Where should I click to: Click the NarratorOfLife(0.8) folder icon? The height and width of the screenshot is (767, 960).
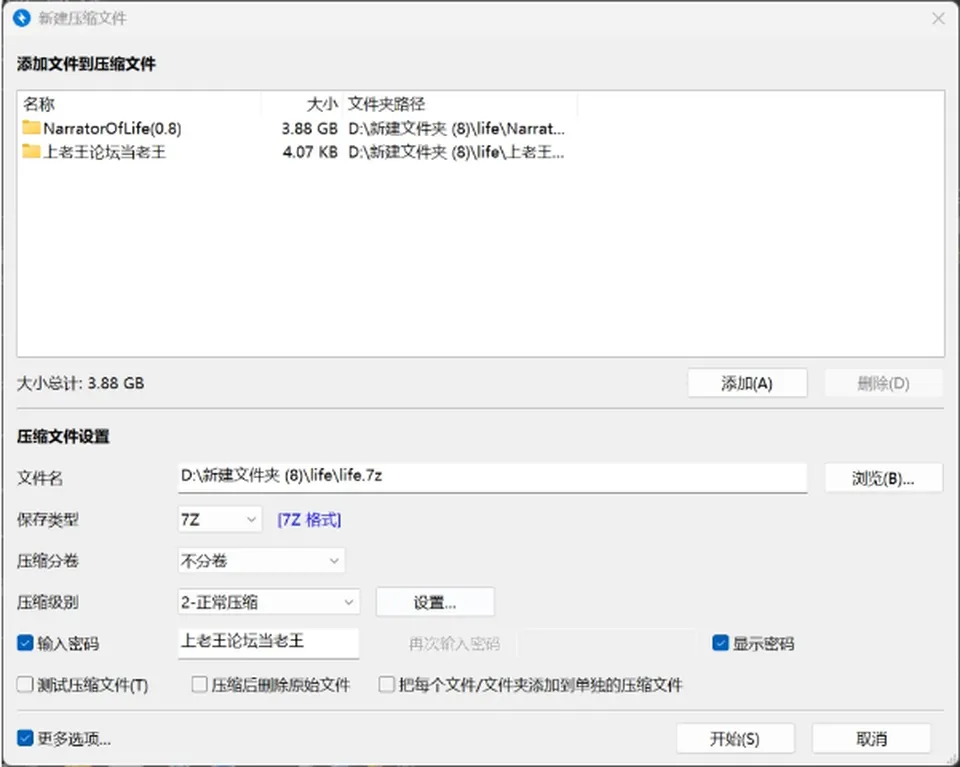coord(31,127)
